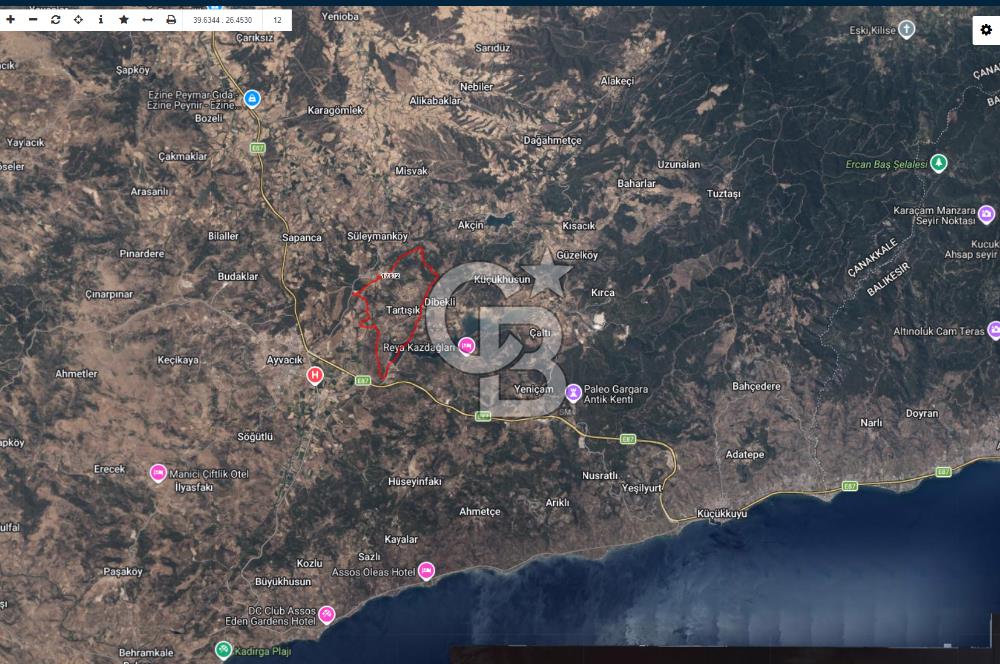Image resolution: width=1000 pixels, height=664 pixels.
Task: Click the Tuztaşı label
Action: [x=724, y=193]
